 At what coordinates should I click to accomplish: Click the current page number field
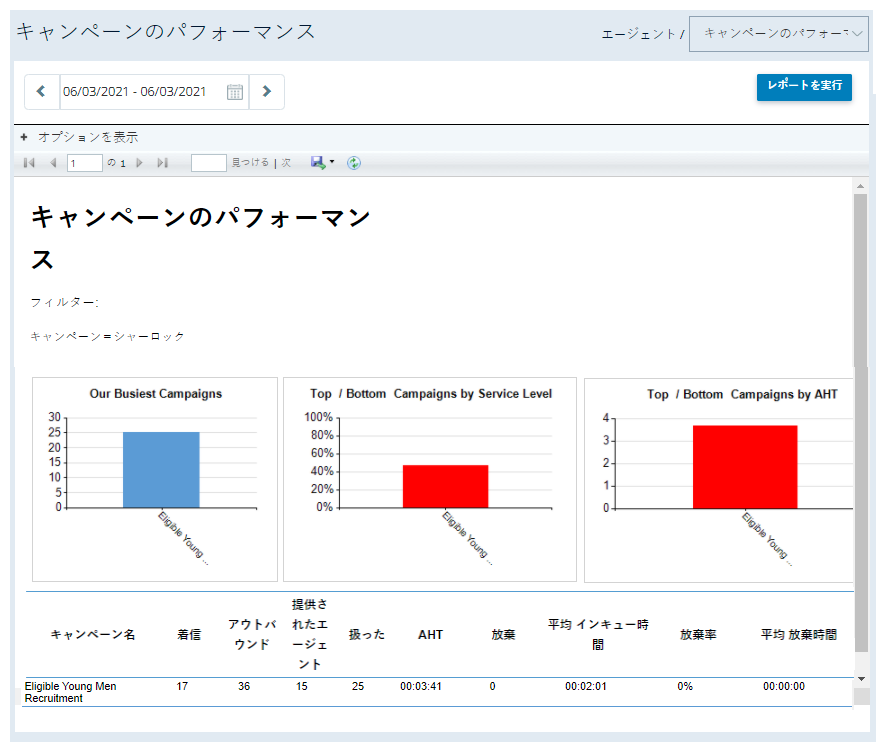coord(85,163)
